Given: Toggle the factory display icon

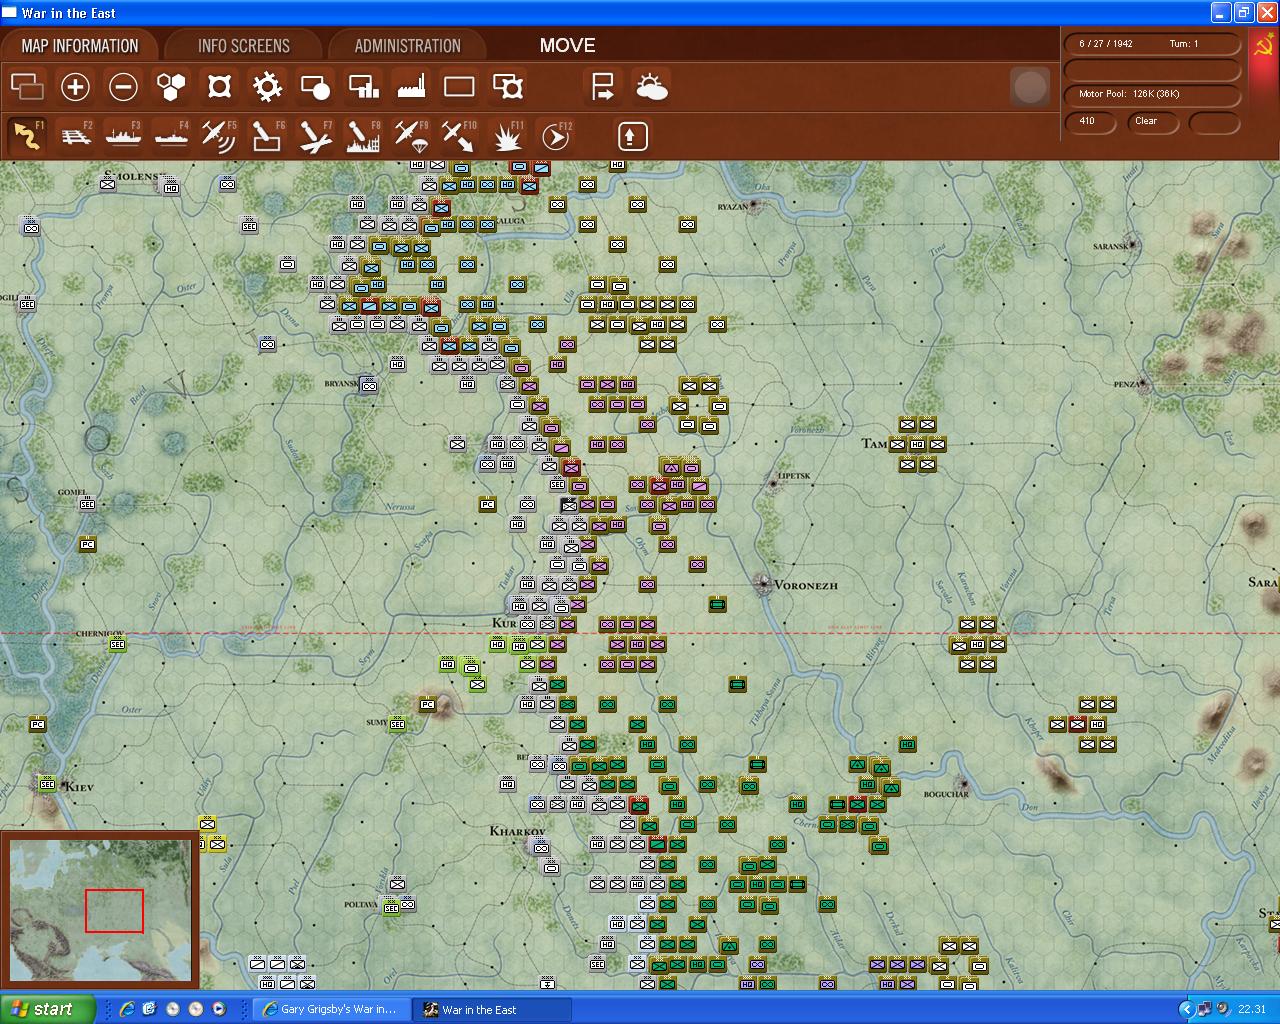Looking at the screenshot, I should [x=411, y=87].
